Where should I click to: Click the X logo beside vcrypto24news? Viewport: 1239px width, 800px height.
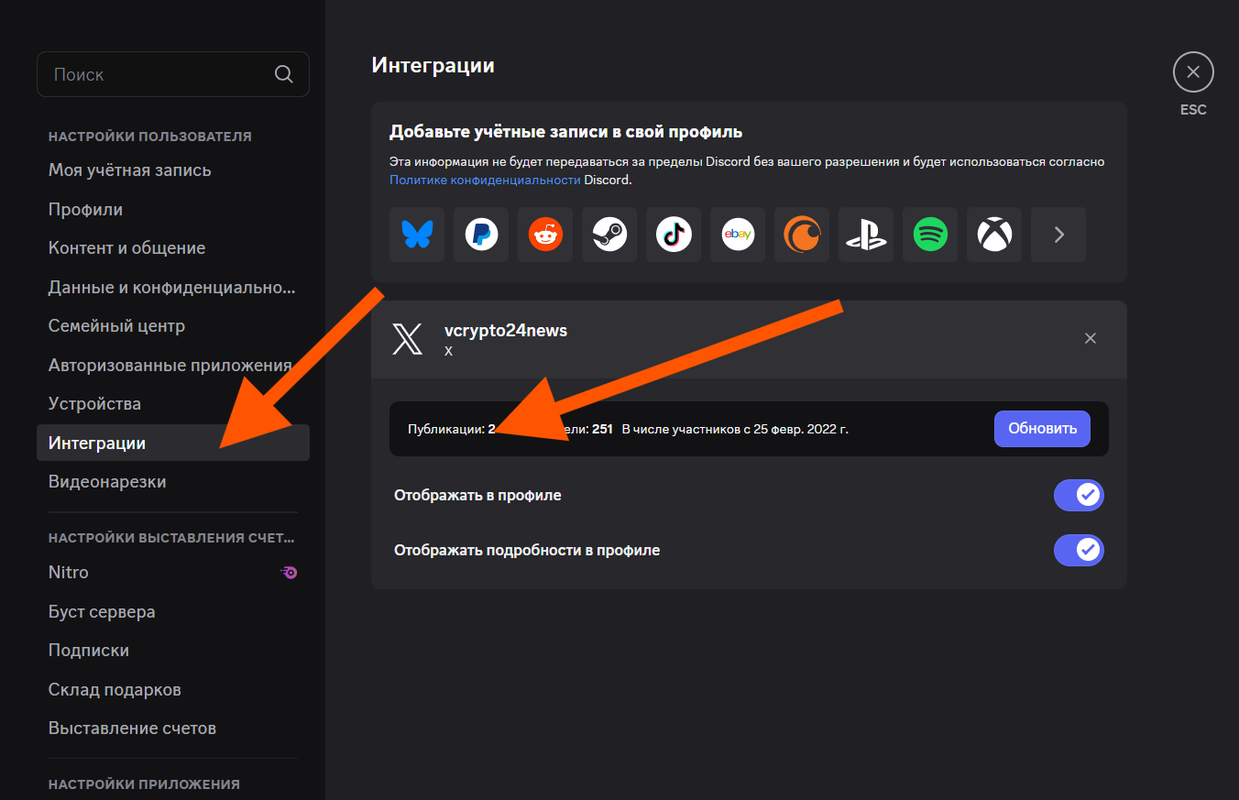(407, 340)
